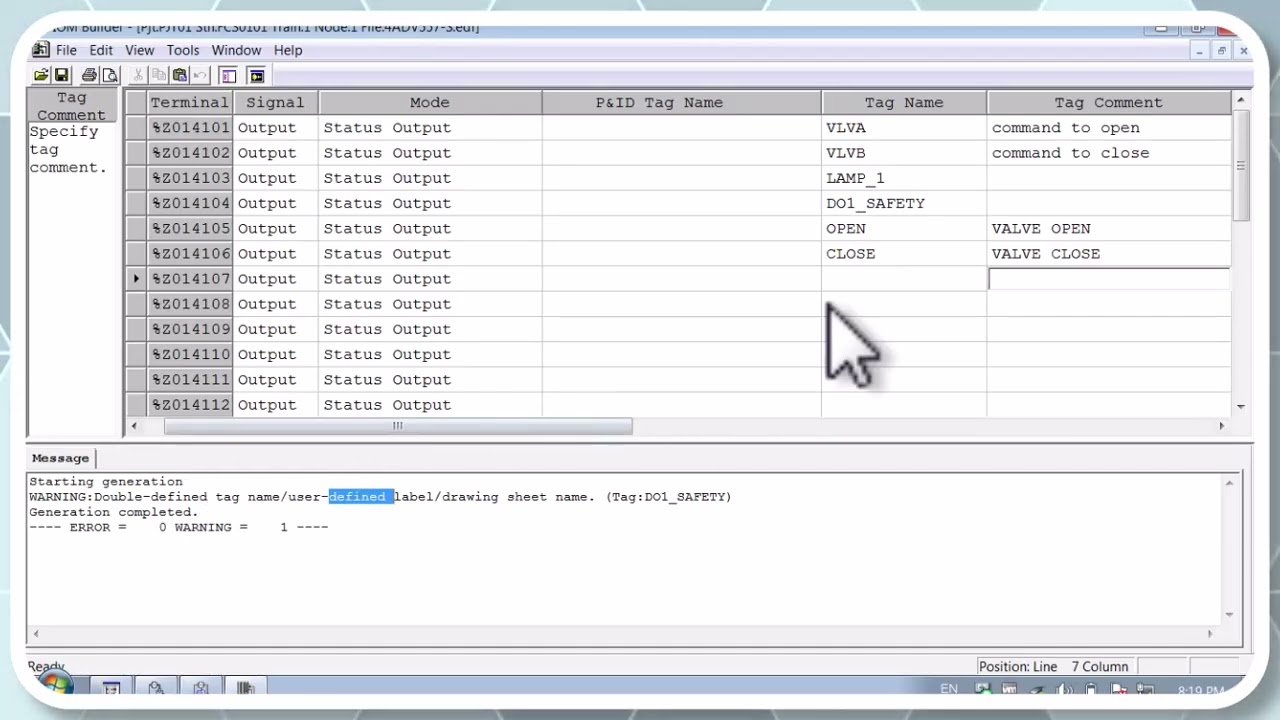Viewport: 1280px width, 720px height.
Task: Open the View menu
Action: tap(139, 50)
